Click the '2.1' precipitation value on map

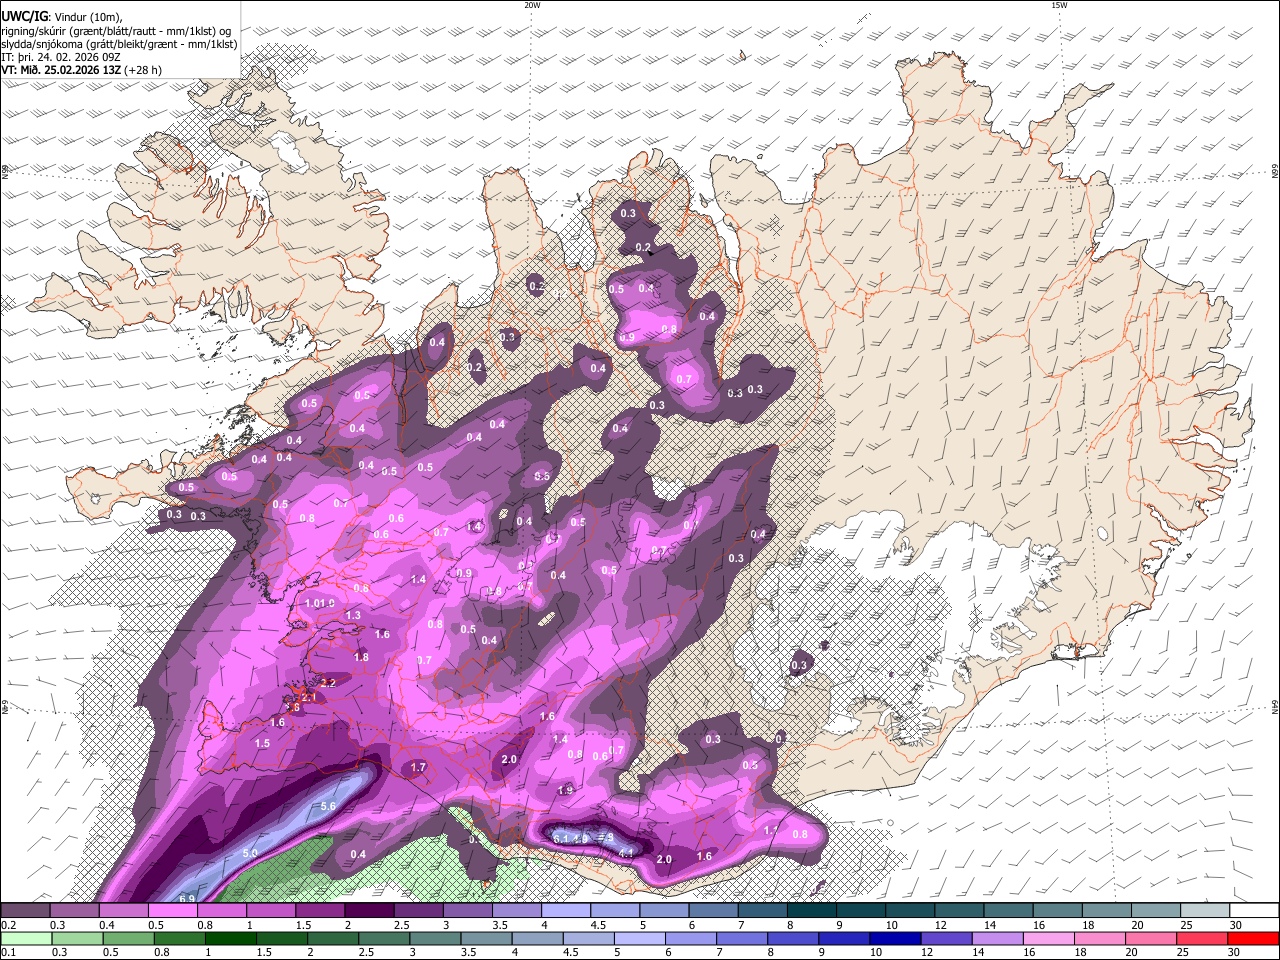308,697
